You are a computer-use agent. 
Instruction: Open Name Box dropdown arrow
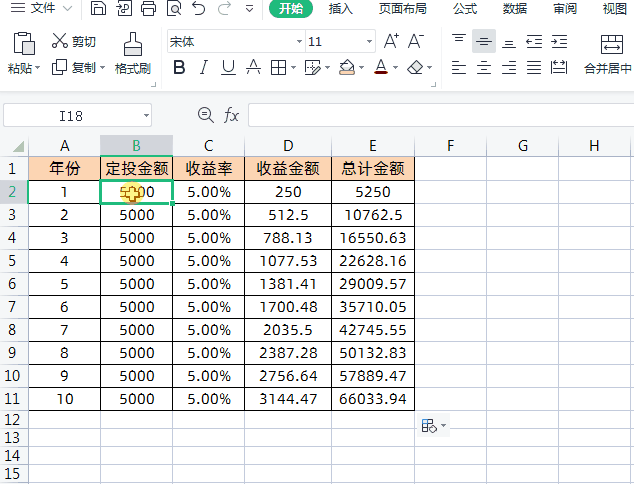(146, 116)
